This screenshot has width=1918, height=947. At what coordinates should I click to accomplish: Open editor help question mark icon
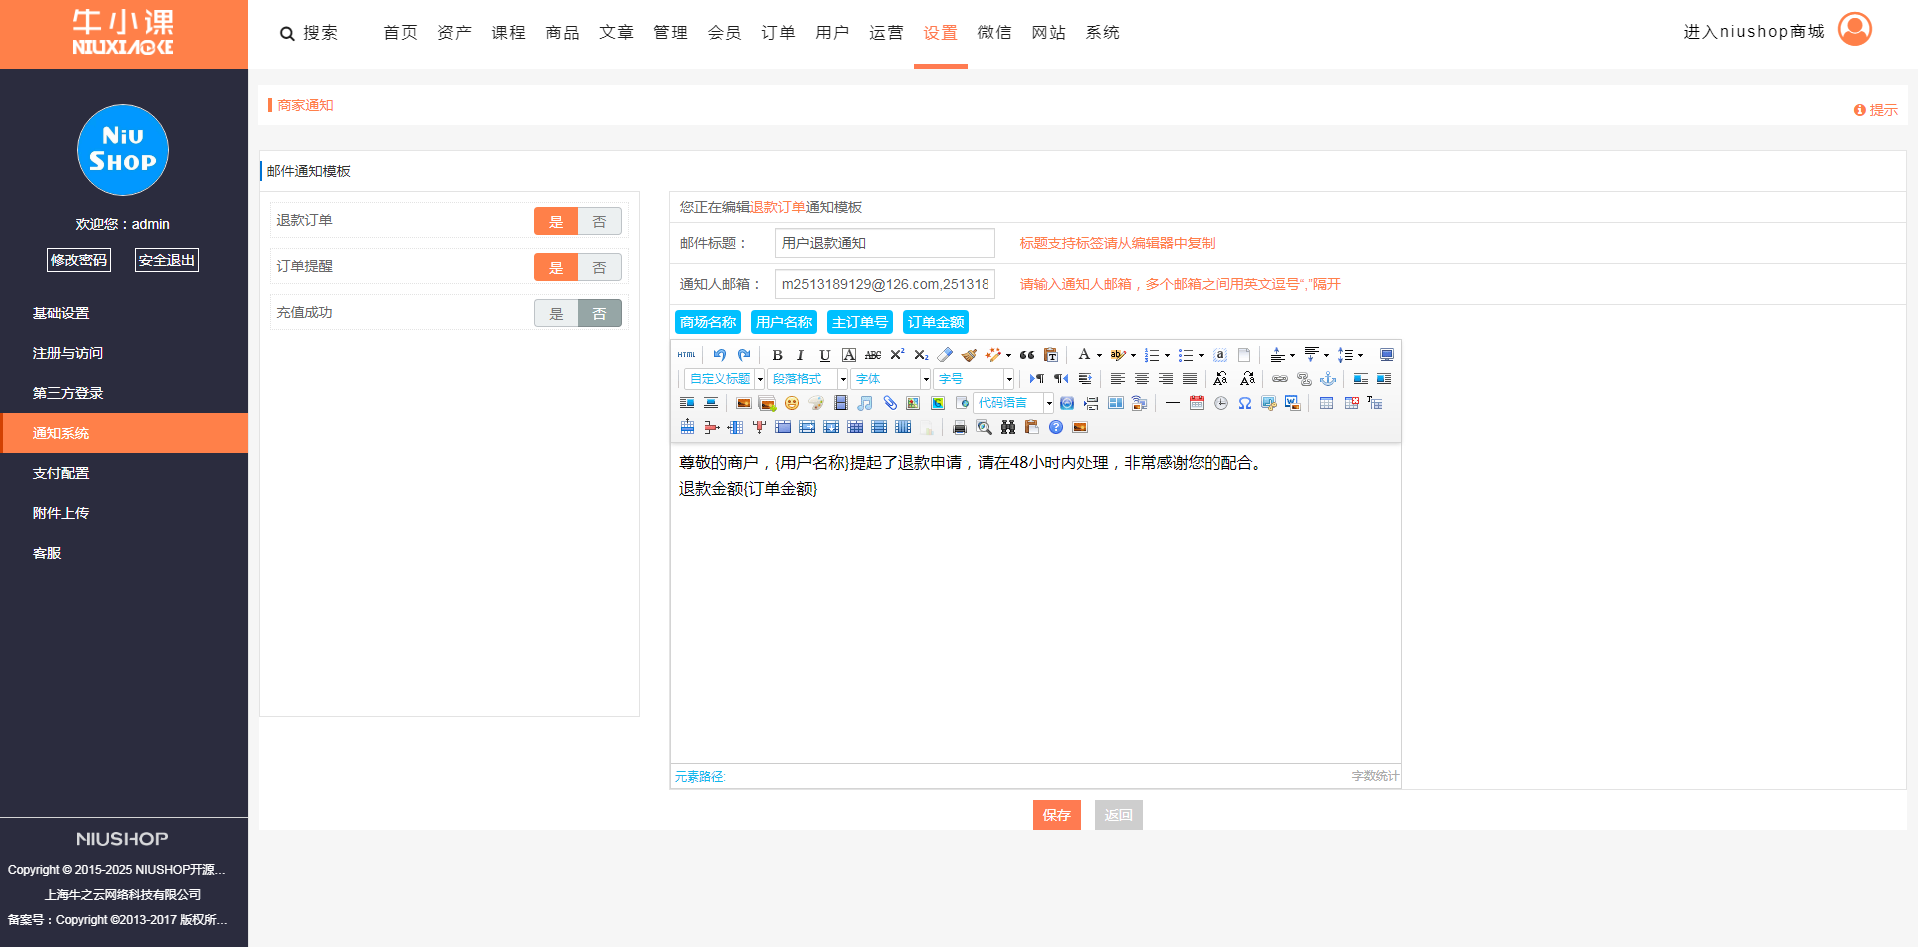(1056, 428)
